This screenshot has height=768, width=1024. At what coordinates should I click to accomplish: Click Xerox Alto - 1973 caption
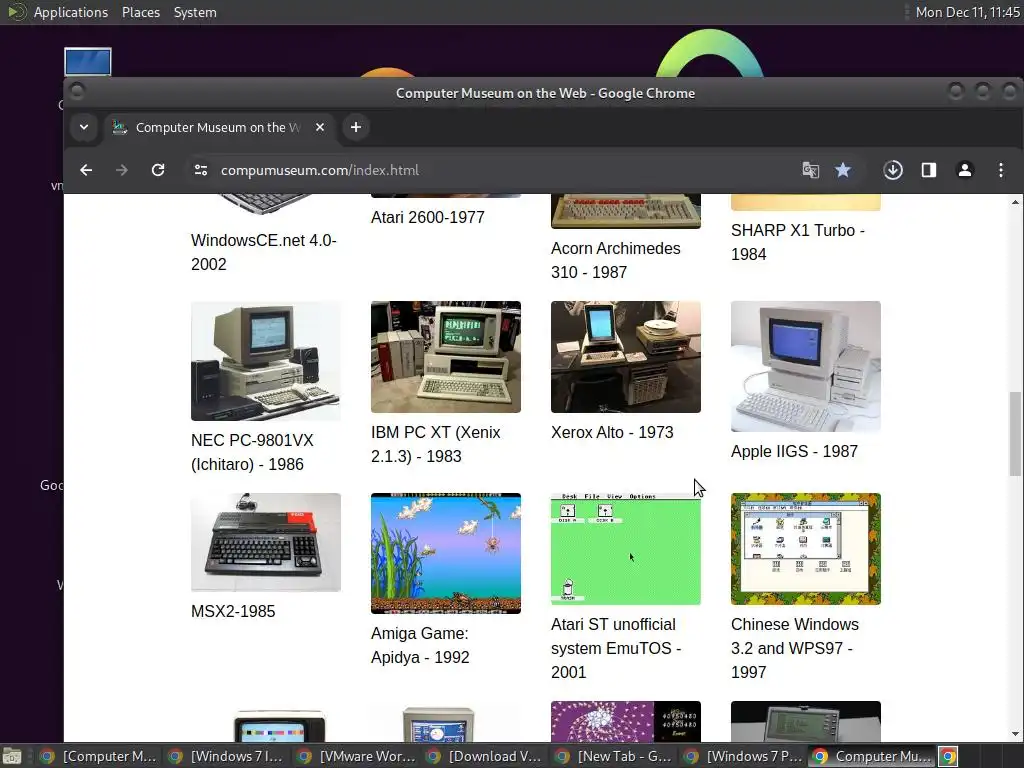tap(612, 432)
